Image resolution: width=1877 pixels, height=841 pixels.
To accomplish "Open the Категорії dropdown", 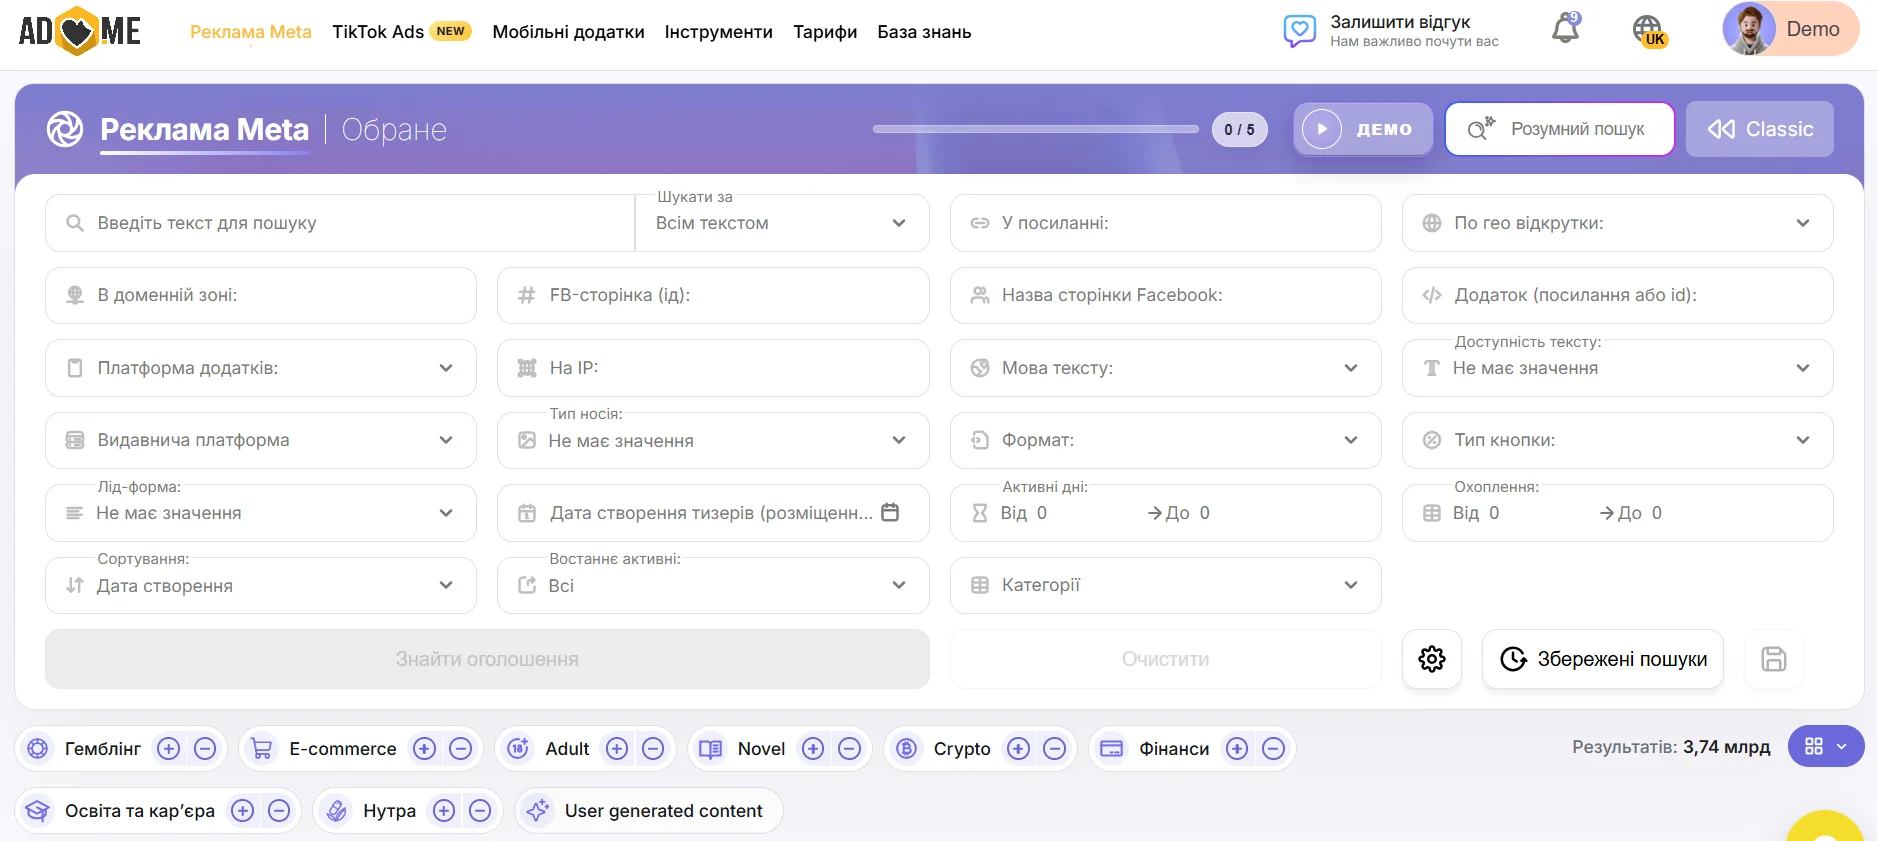I will pos(1165,585).
